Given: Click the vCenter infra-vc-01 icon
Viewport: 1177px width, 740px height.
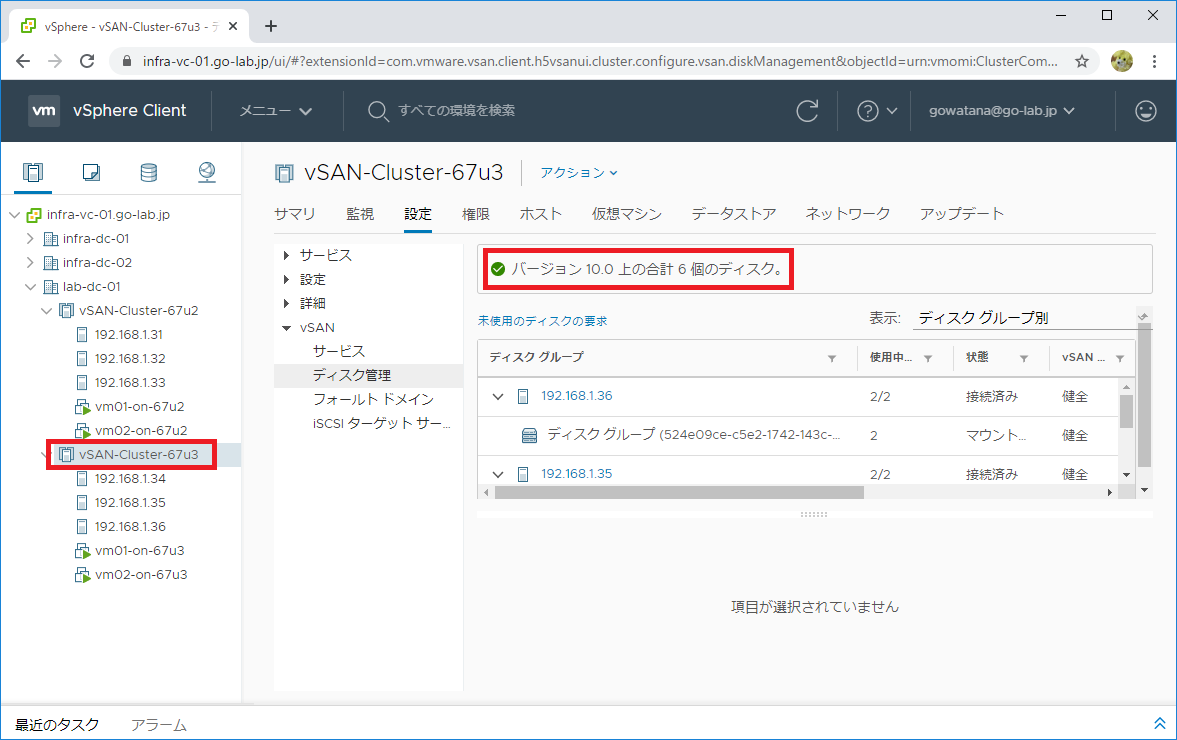Looking at the screenshot, I should pos(34,215).
